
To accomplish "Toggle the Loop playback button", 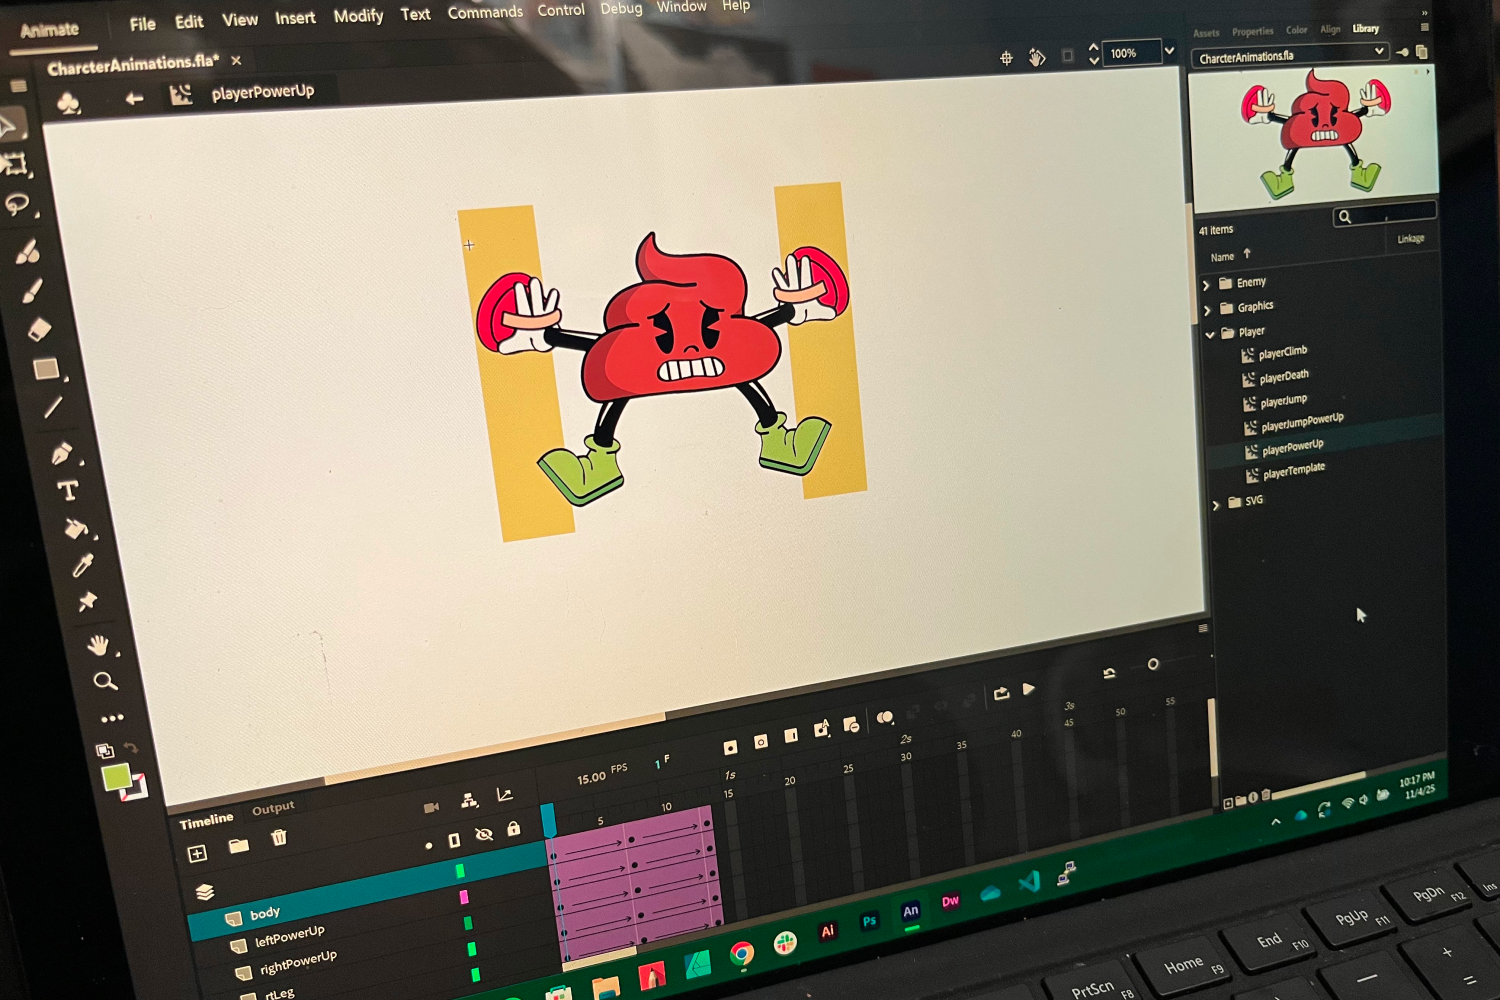I will (1001, 694).
